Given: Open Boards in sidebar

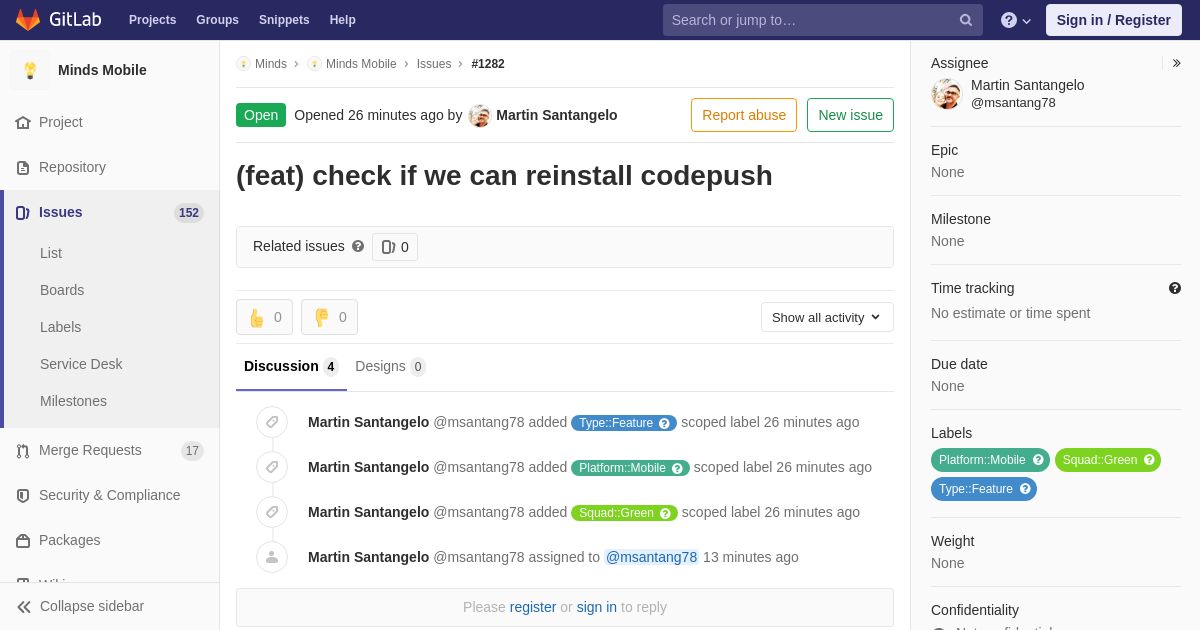Looking at the screenshot, I should [62, 290].
